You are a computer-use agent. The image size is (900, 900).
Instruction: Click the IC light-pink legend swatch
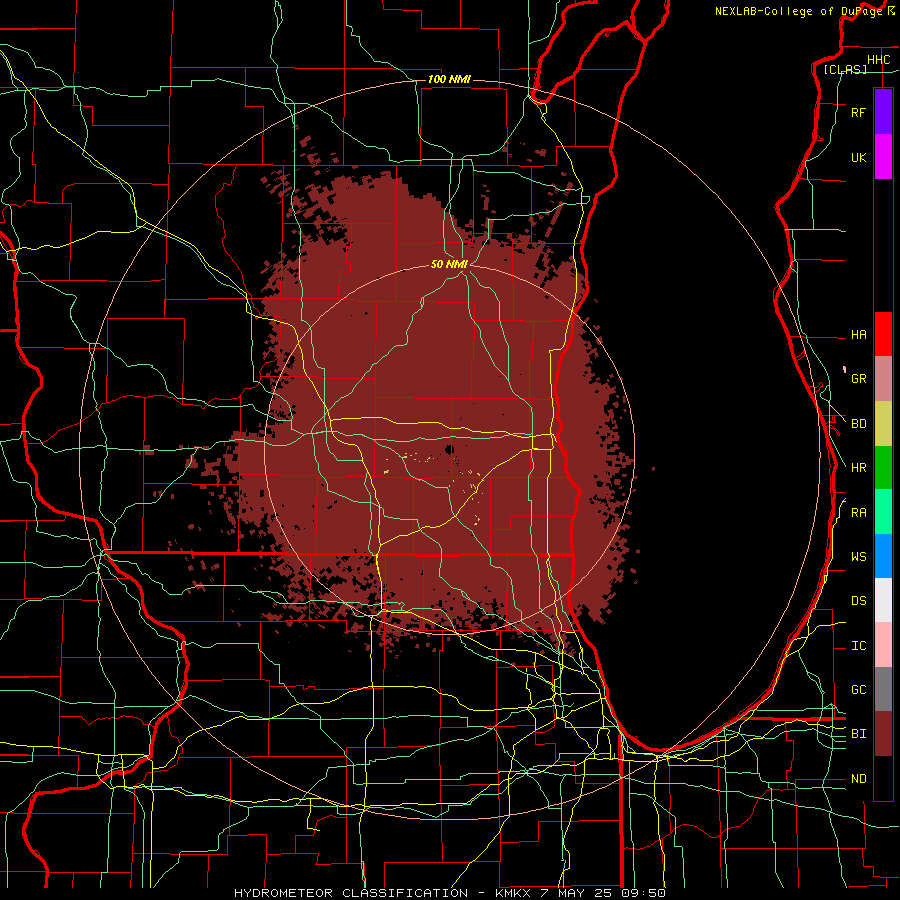[x=883, y=645]
